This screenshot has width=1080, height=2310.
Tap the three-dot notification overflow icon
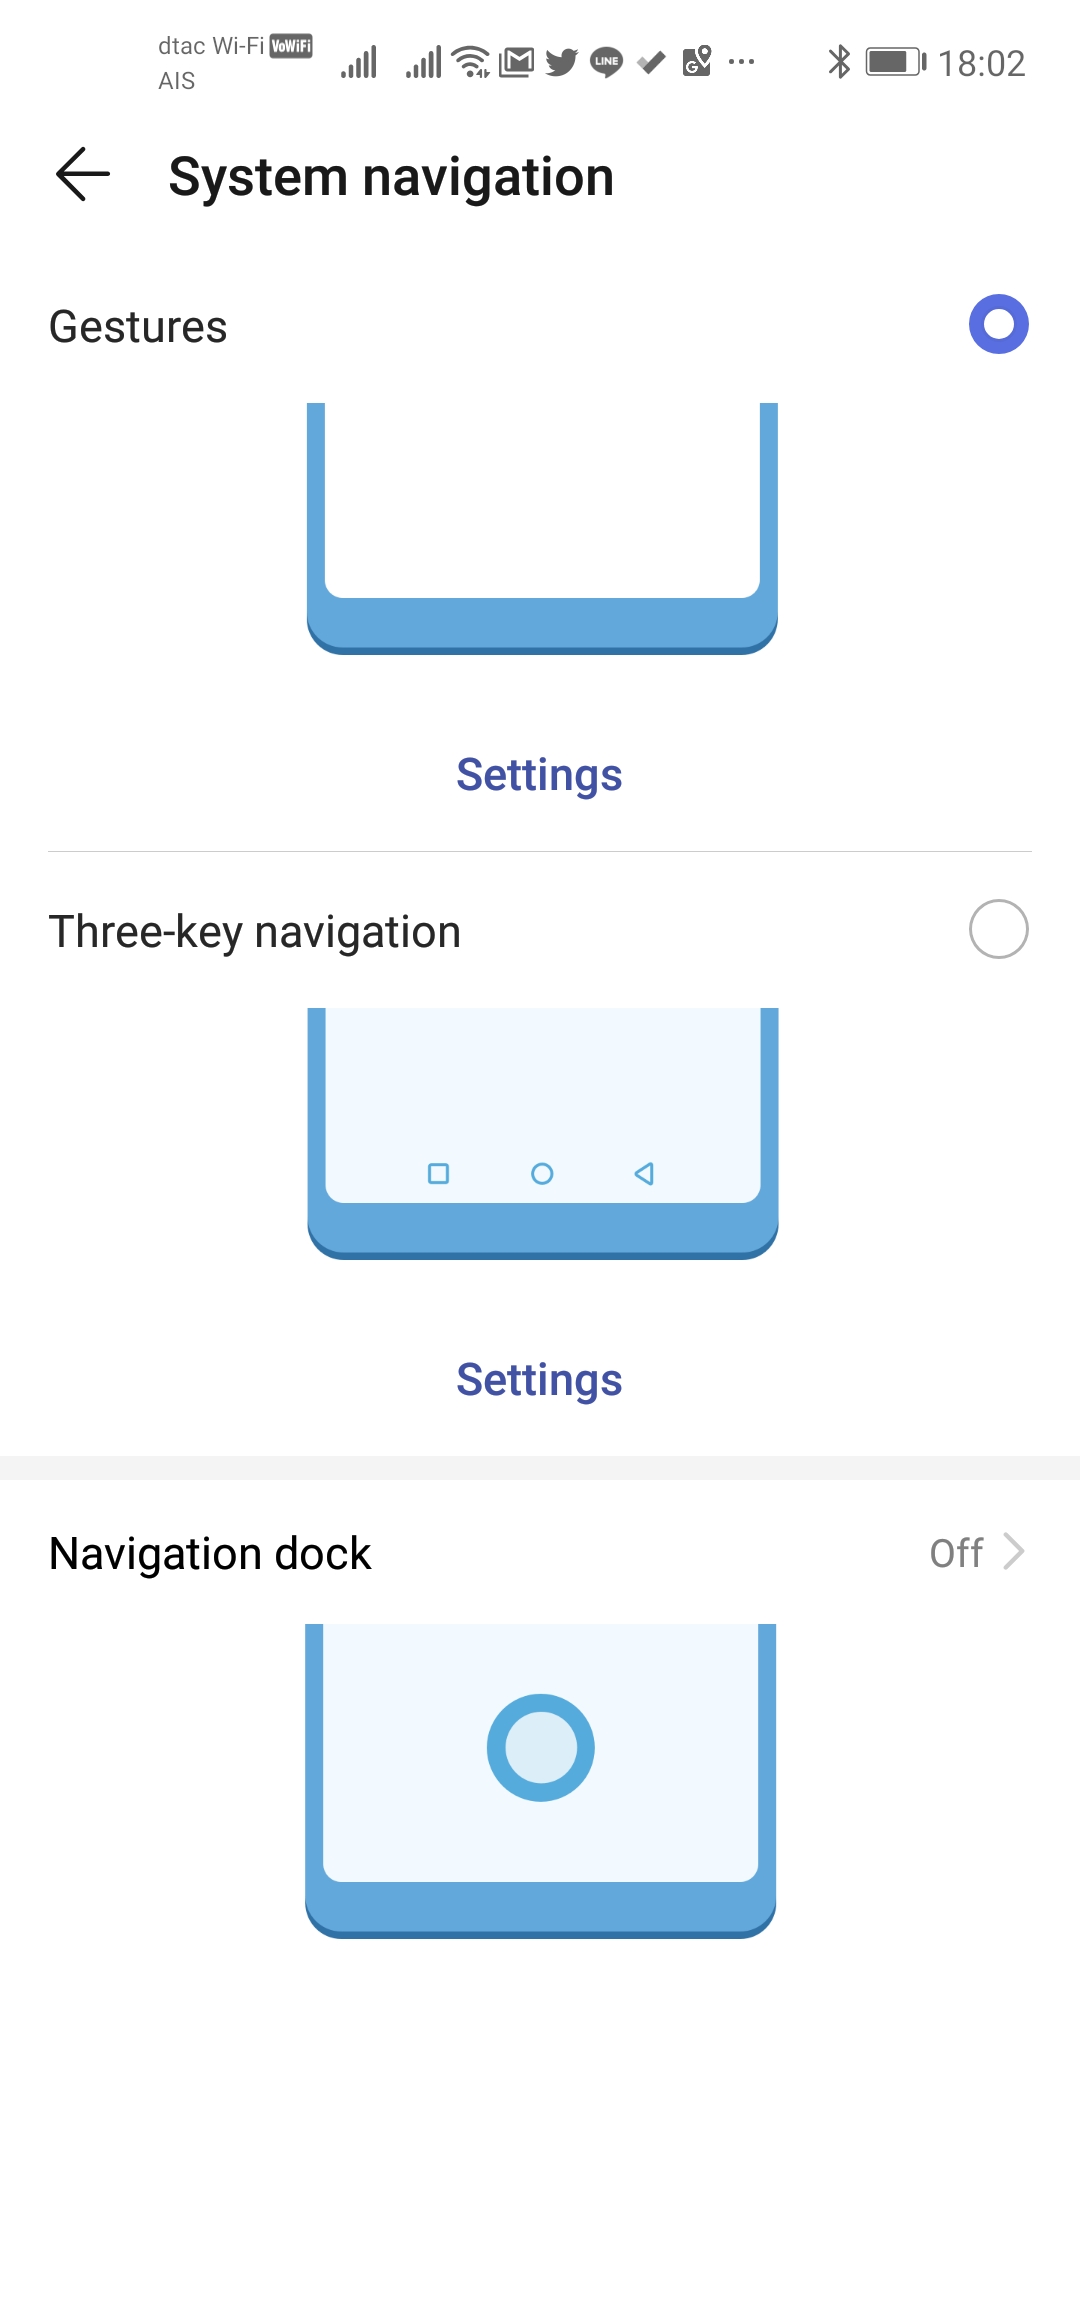coord(742,62)
